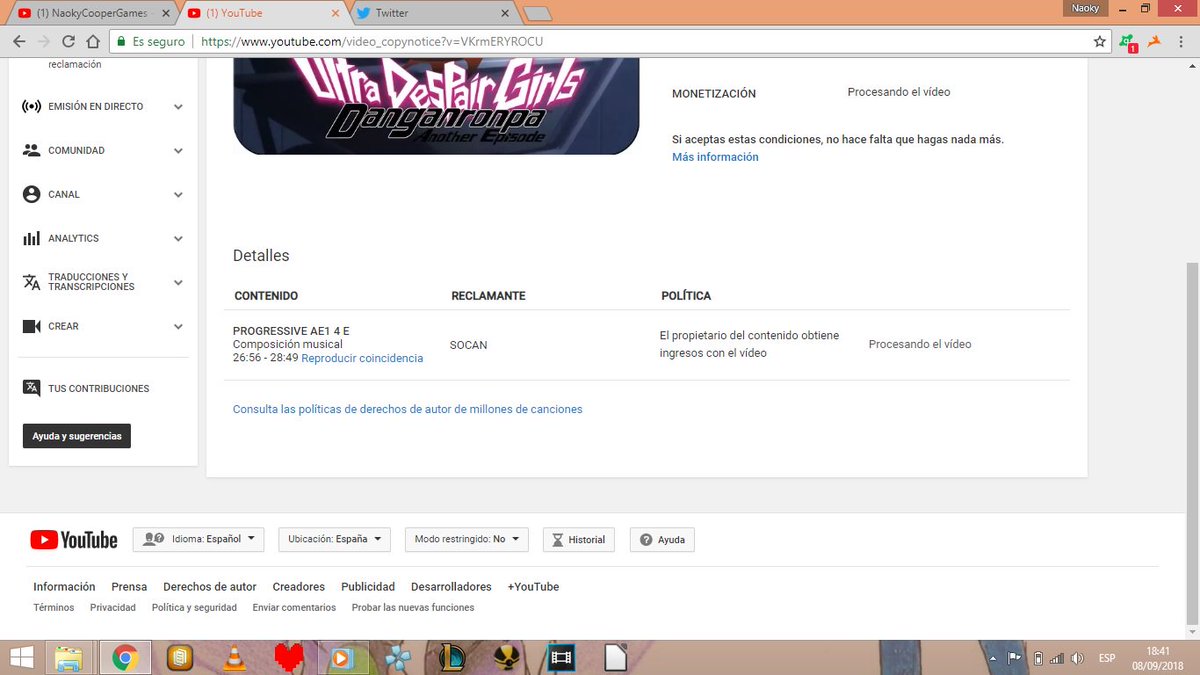Open the Política y seguridad footer link
The height and width of the screenshot is (675, 1200).
[194, 607]
